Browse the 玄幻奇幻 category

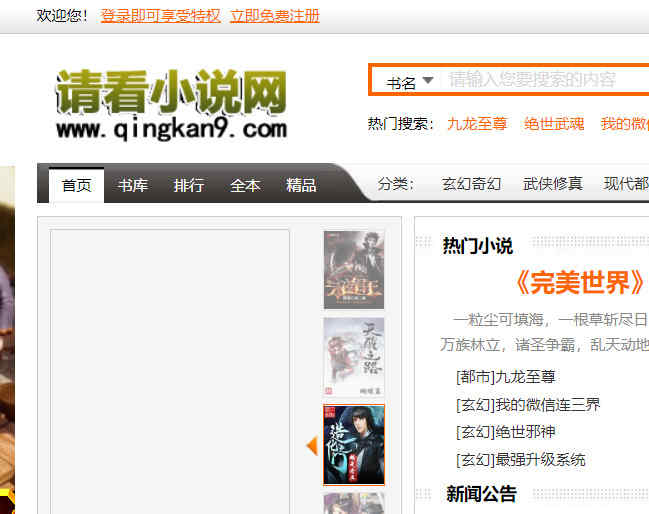coord(471,184)
